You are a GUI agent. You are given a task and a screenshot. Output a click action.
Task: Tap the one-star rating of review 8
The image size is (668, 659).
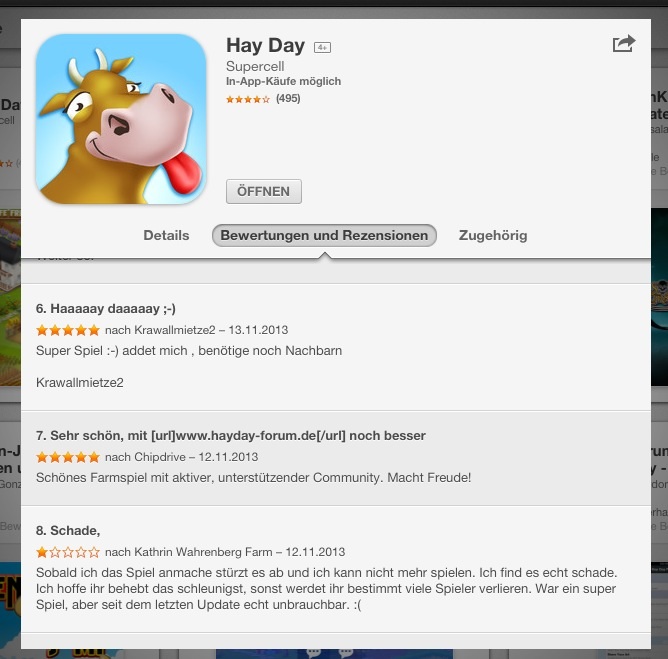[68, 552]
